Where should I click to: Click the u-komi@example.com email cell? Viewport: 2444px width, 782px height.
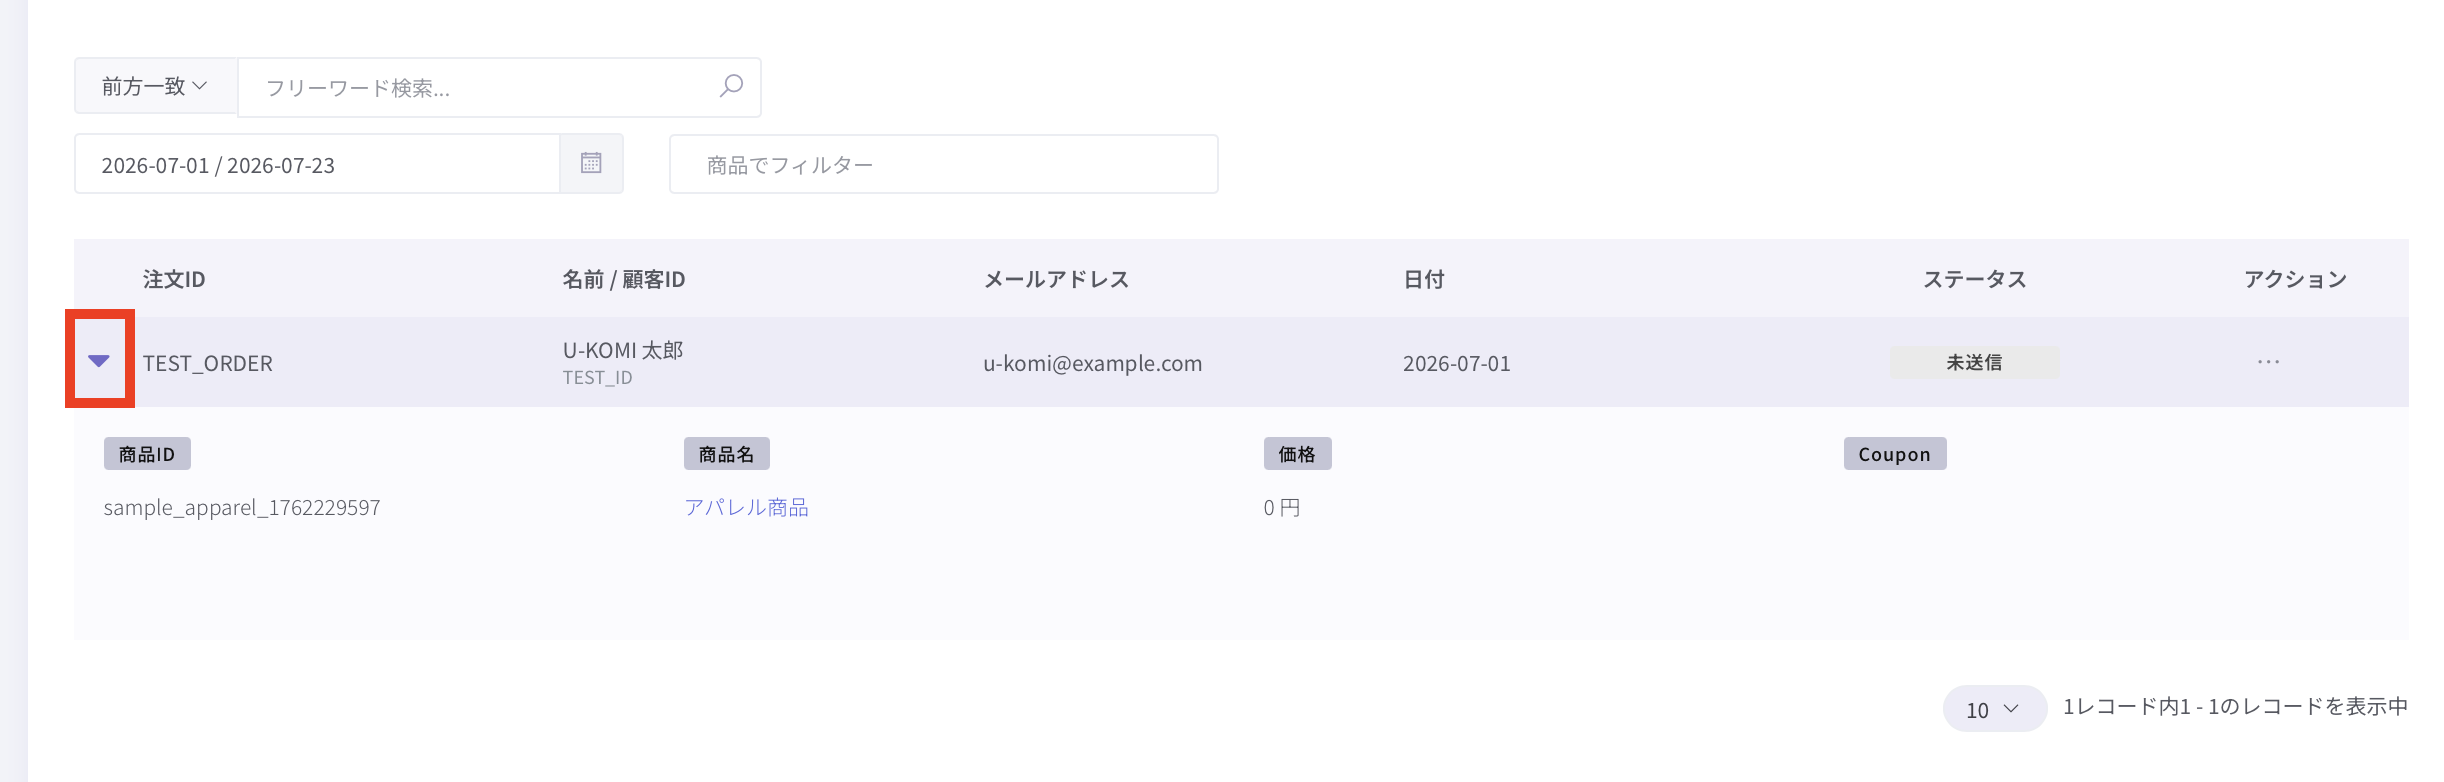[x=1092, y=363]
